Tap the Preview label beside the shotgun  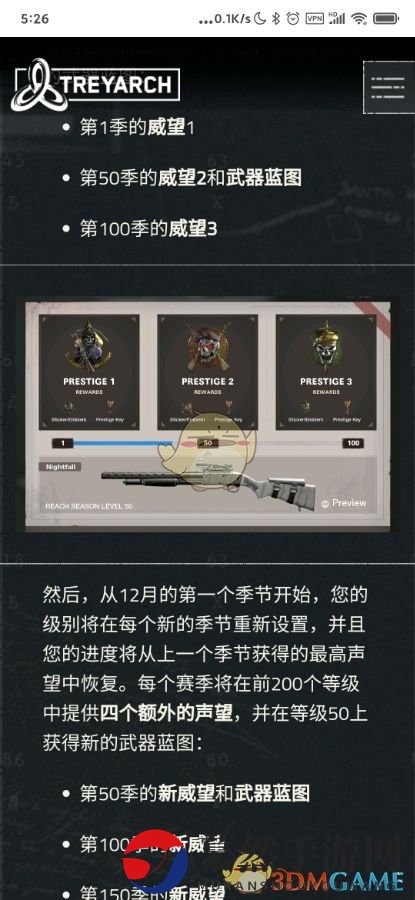coord(344,503)
